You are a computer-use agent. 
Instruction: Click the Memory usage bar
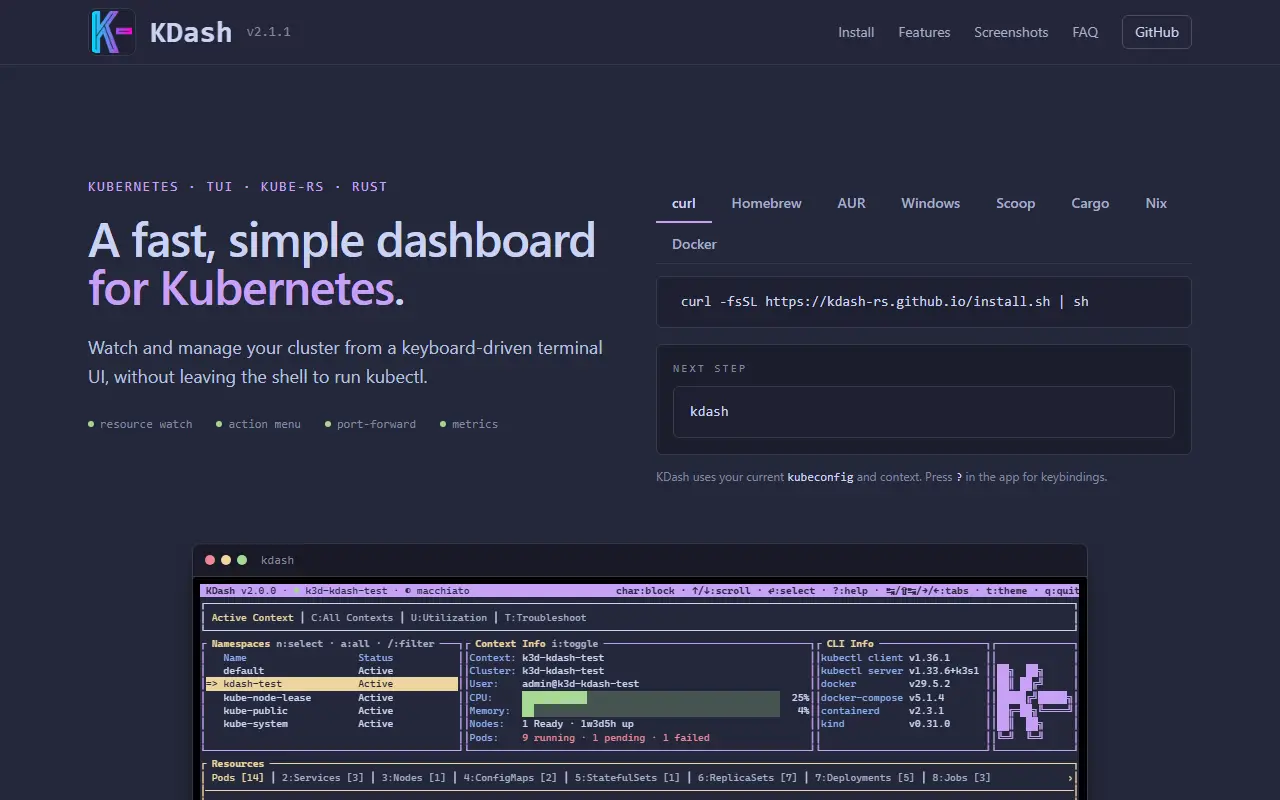click(x=651, y=711)
